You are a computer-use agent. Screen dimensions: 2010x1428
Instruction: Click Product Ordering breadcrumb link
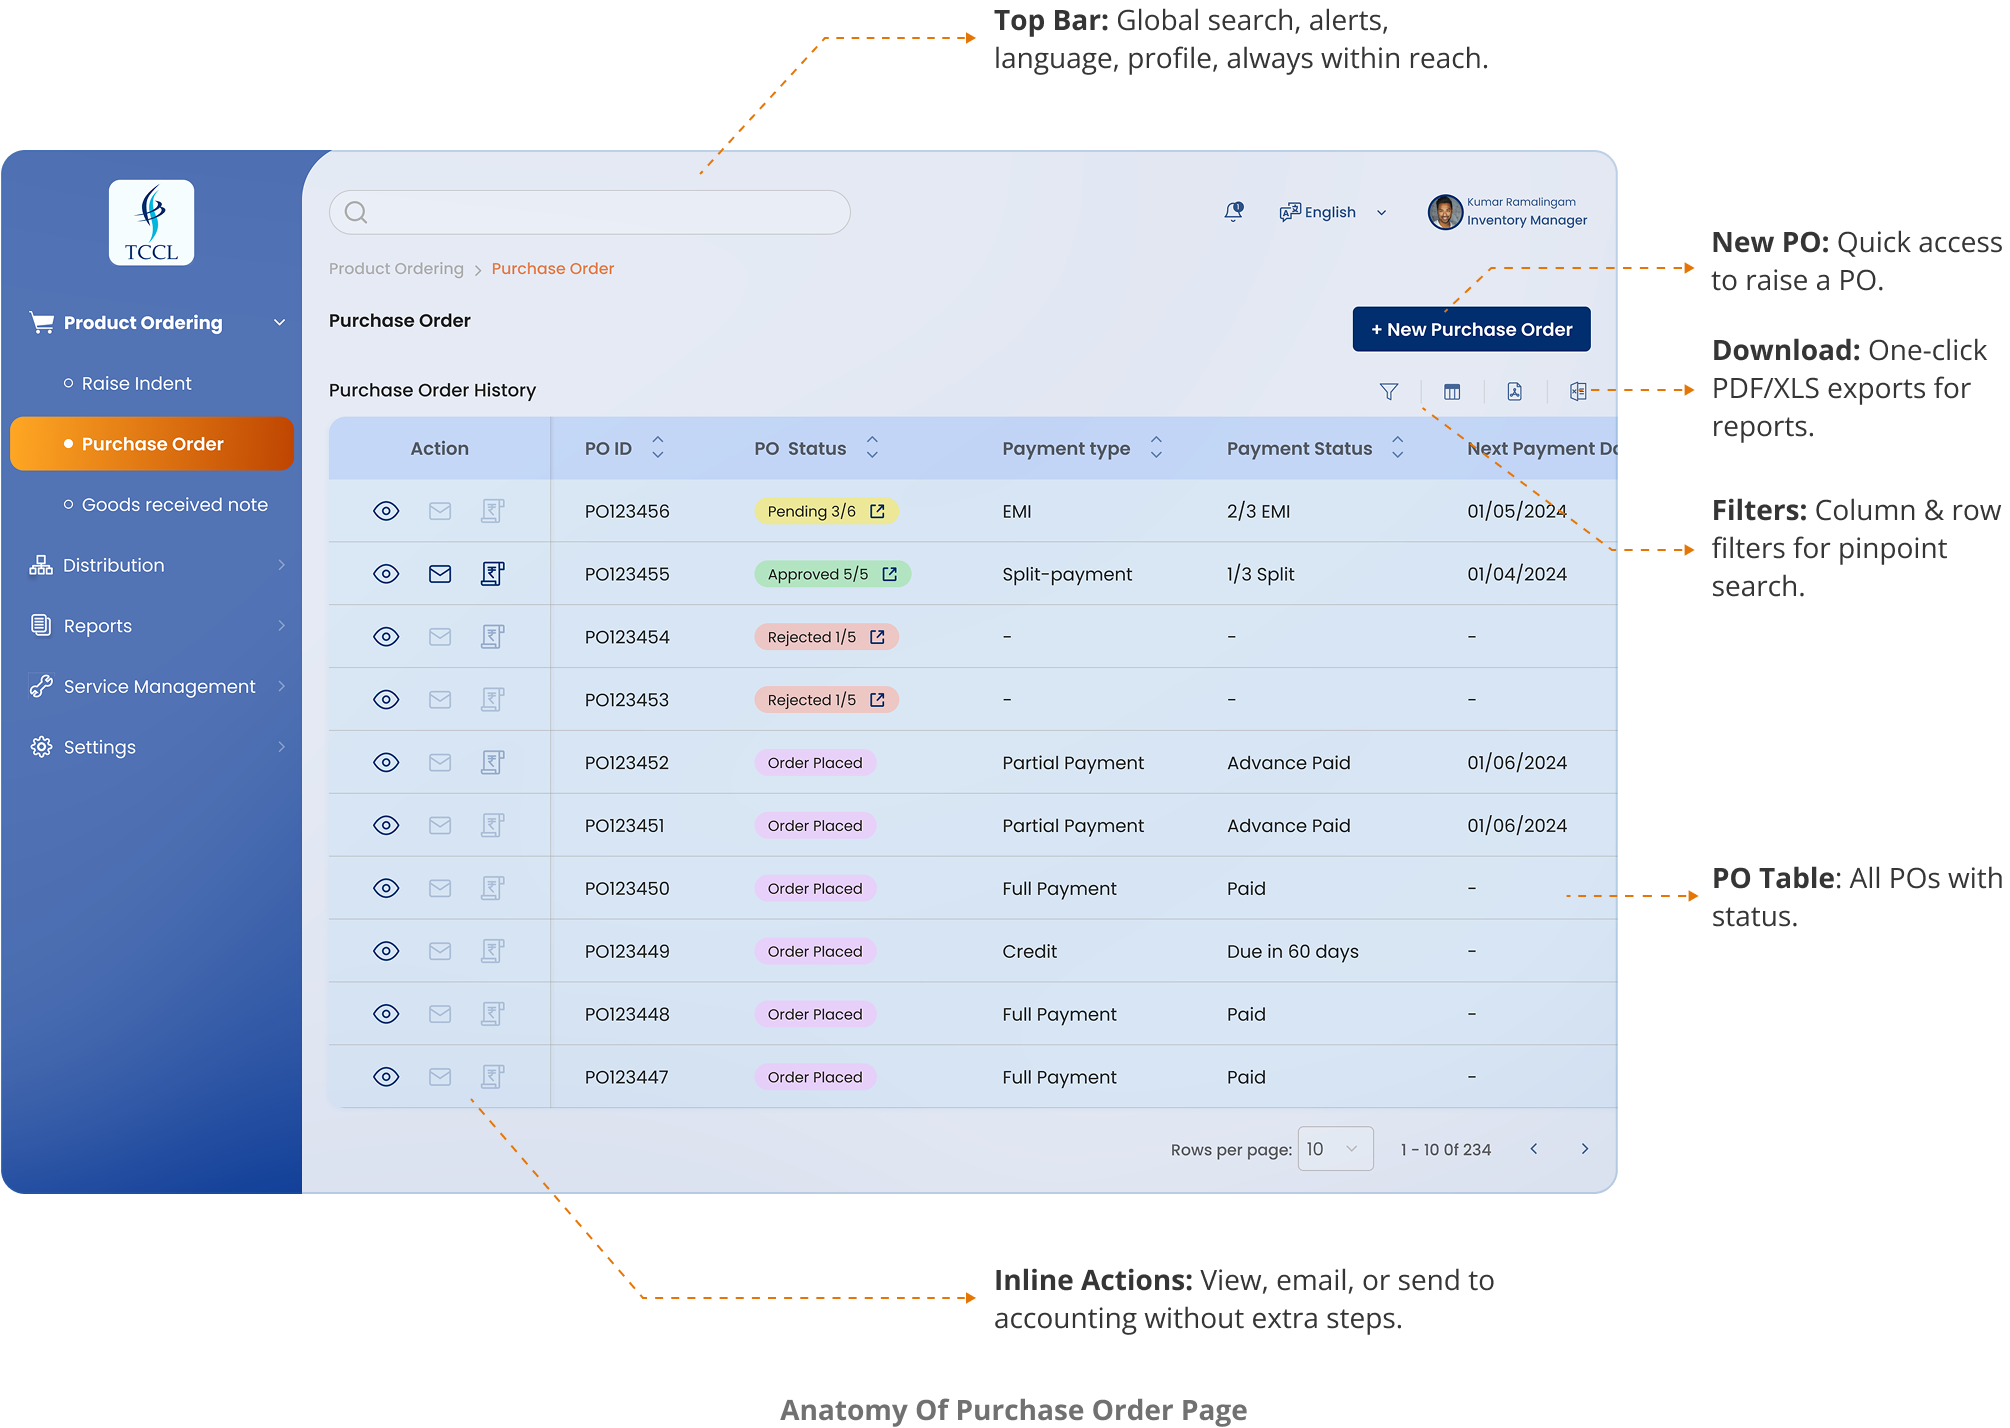[396, 268]
